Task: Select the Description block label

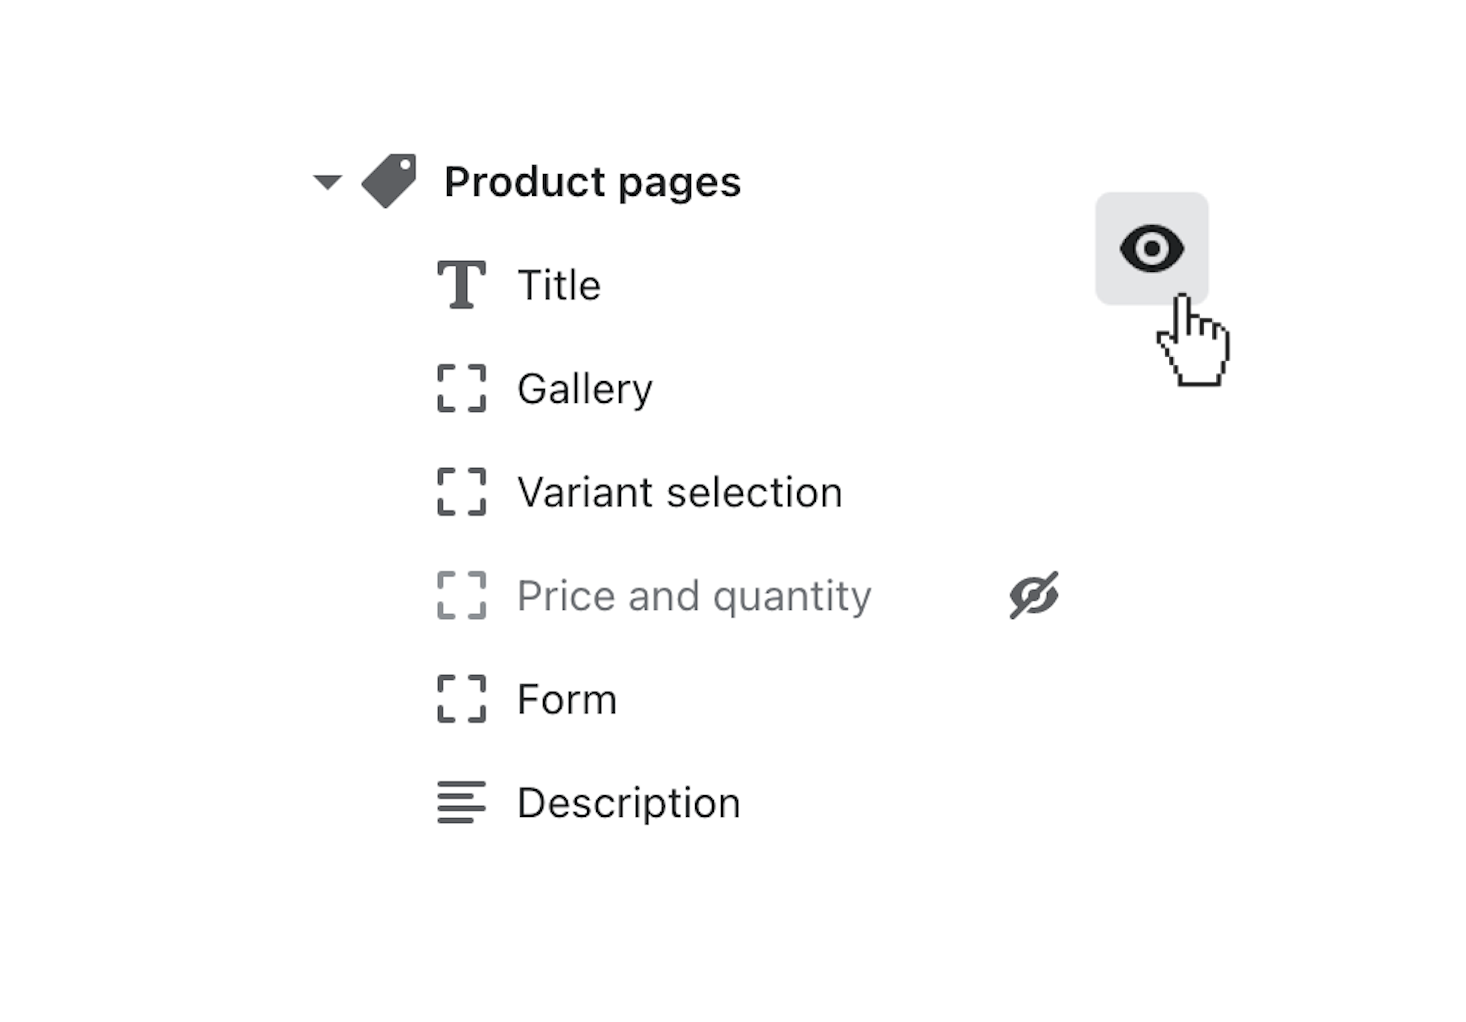Action: coord(628,803)
